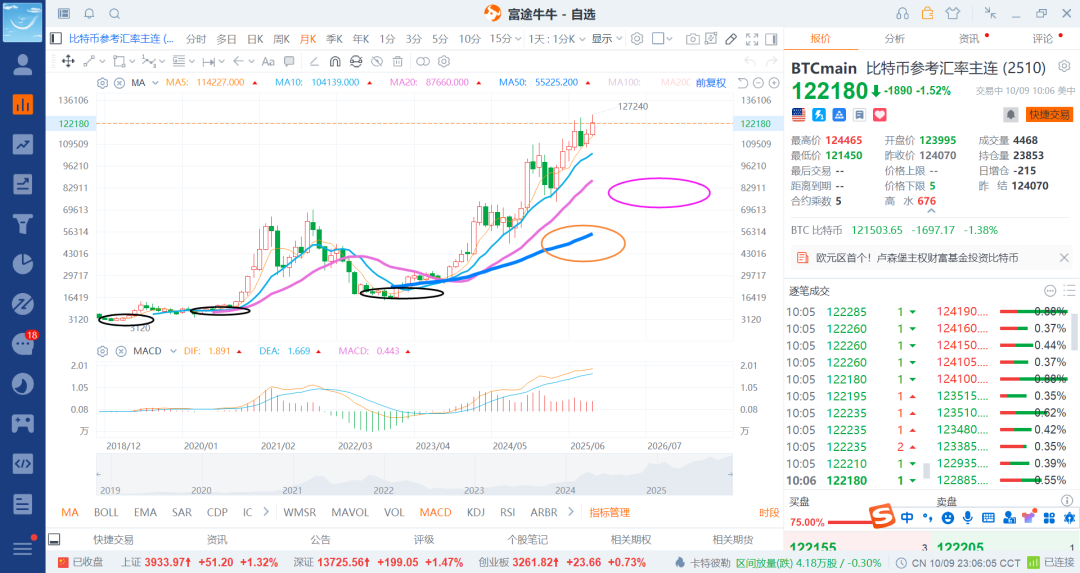Enable the magnet snap tool
Image resolution: width=1080 pixels, height=573 pixels.
[335, 61]
